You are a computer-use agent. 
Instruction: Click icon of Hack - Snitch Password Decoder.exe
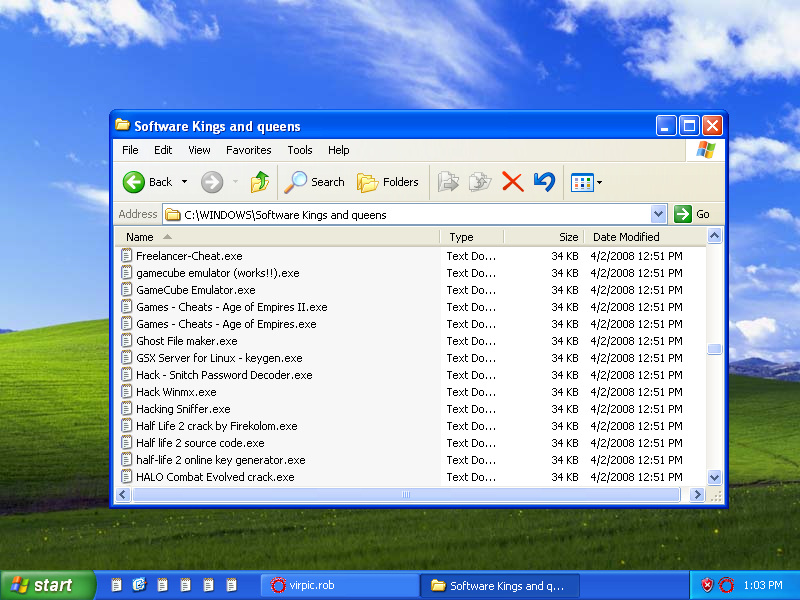click(126, 374)
